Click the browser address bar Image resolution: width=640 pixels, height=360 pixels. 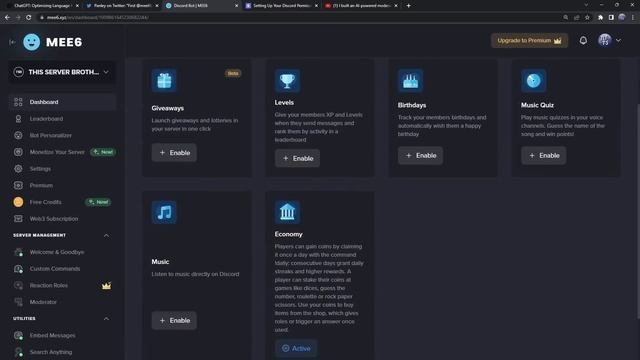(x=300, y=18)
